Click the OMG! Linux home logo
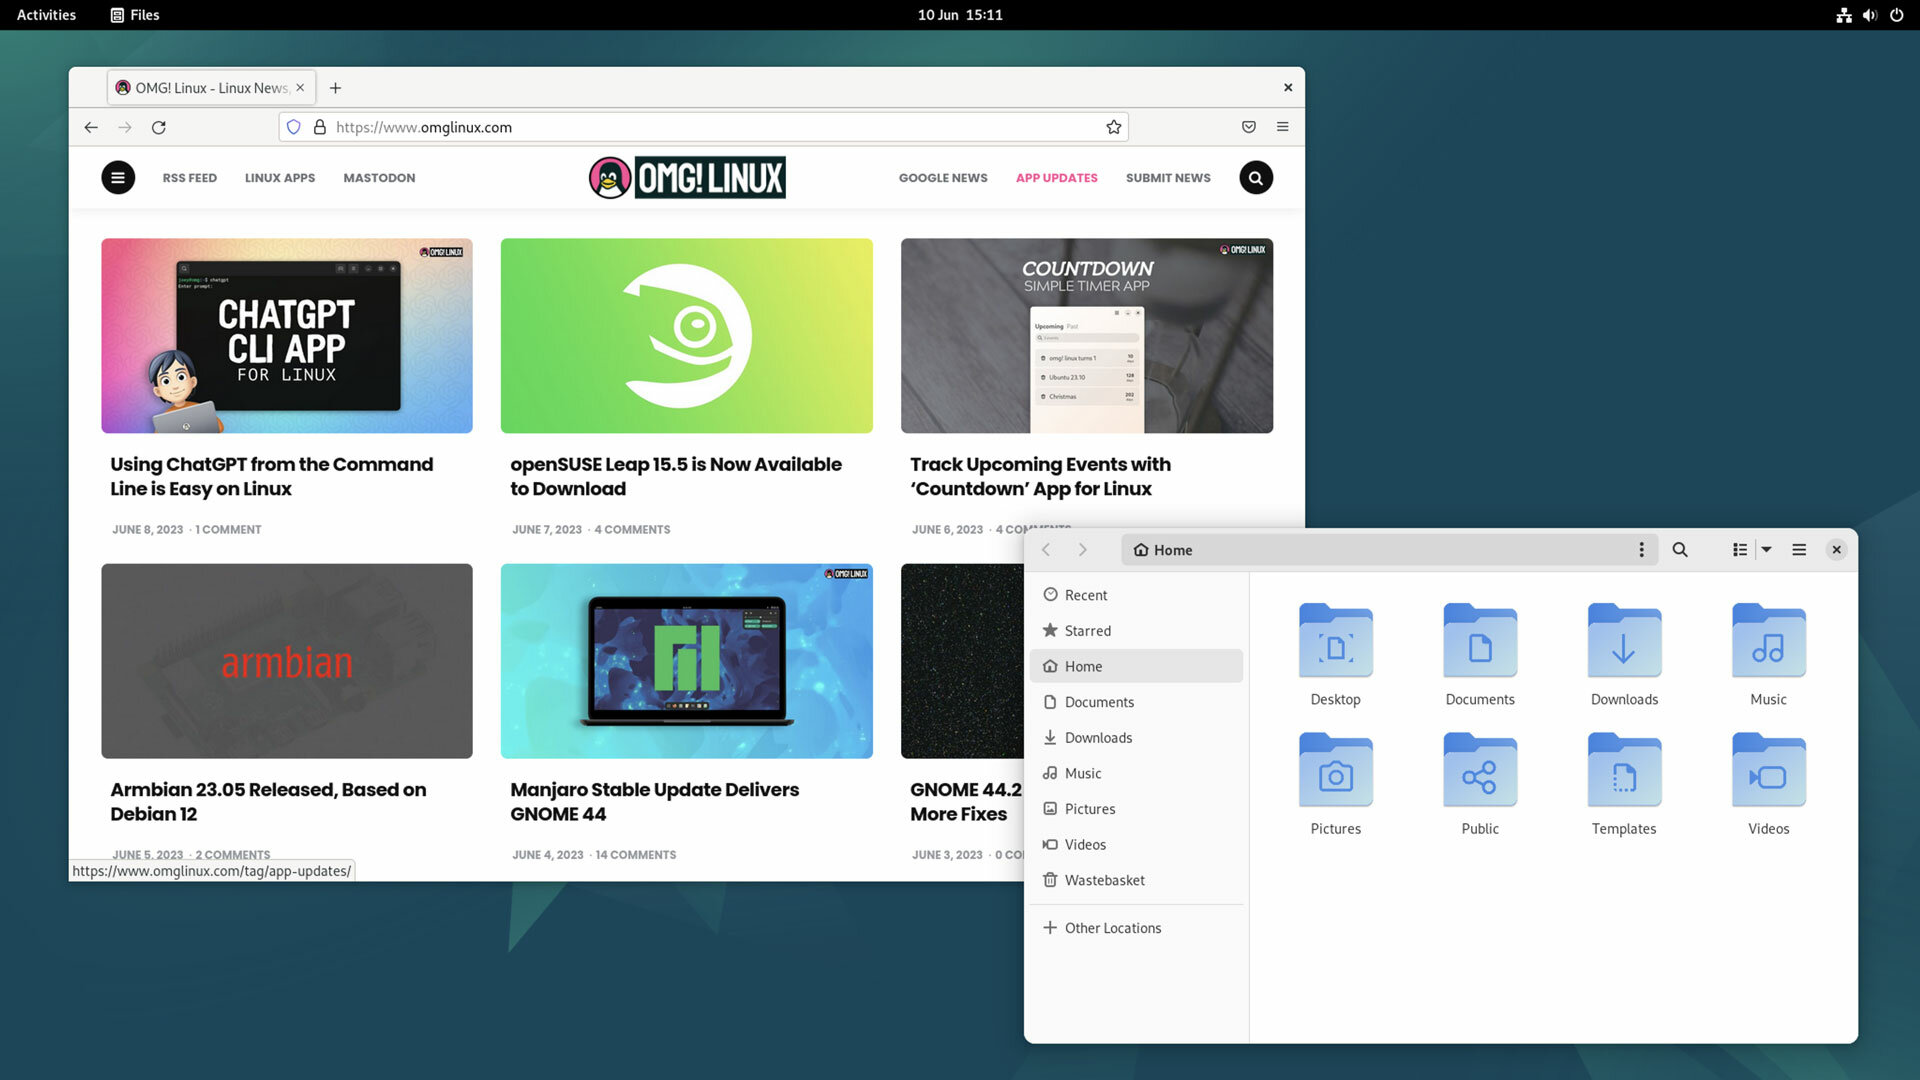1920x1080 pixels. coord(687,177)
